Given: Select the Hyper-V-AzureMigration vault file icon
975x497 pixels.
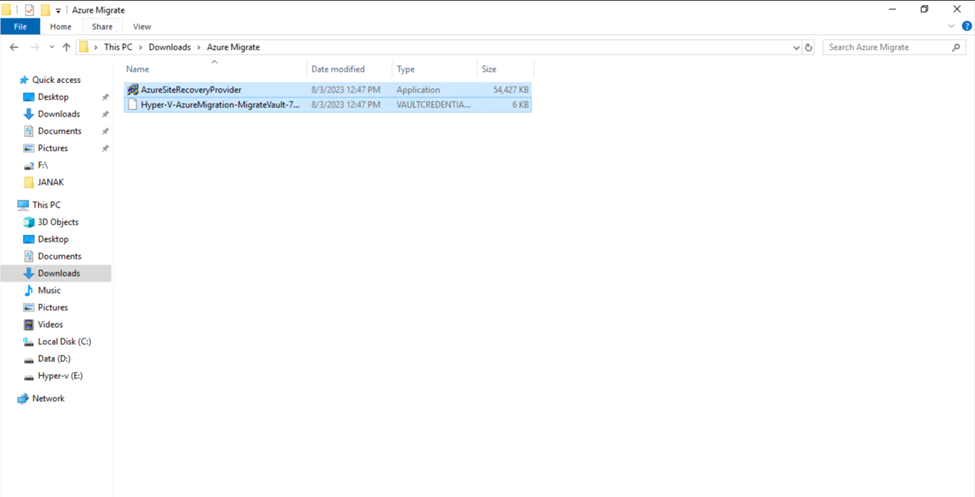Looking at the screenshot, I should pyautogui.click(x=132, y=105).
